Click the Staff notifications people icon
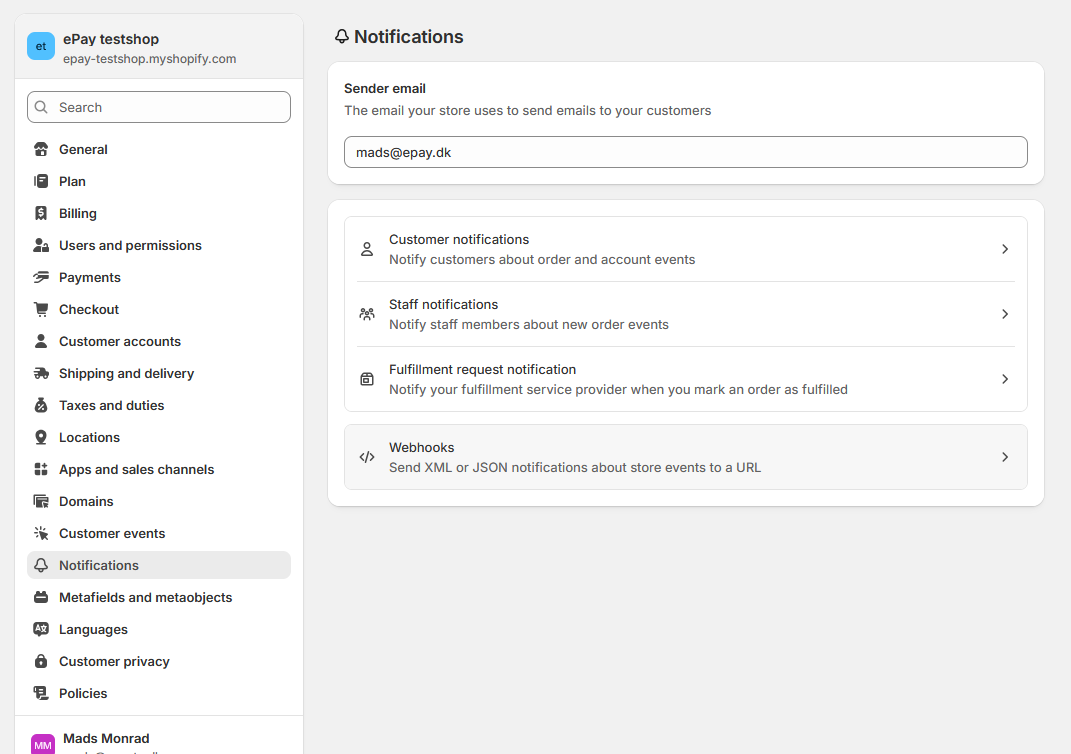This screenshot has width=1071, height=754. 366,314
